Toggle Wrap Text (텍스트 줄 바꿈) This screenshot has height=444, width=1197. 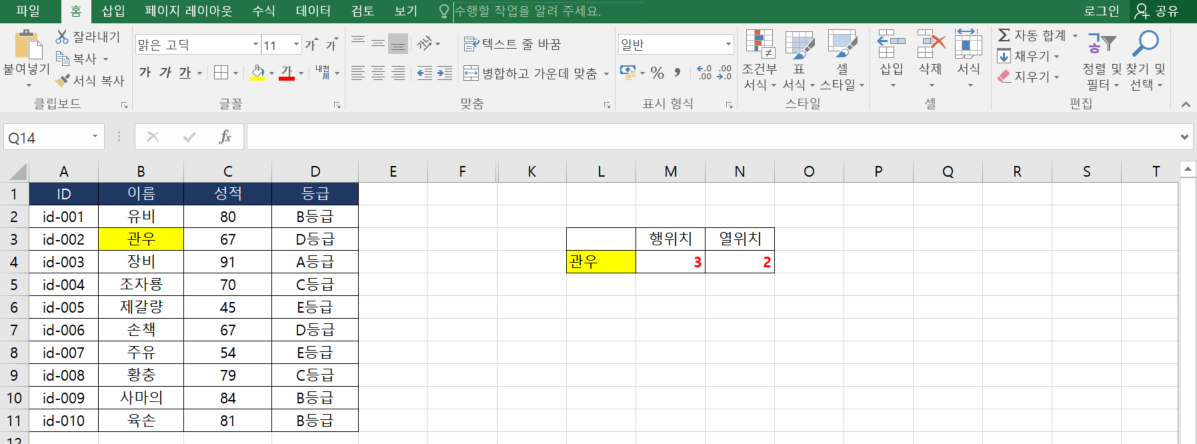(x=512, y=44)
